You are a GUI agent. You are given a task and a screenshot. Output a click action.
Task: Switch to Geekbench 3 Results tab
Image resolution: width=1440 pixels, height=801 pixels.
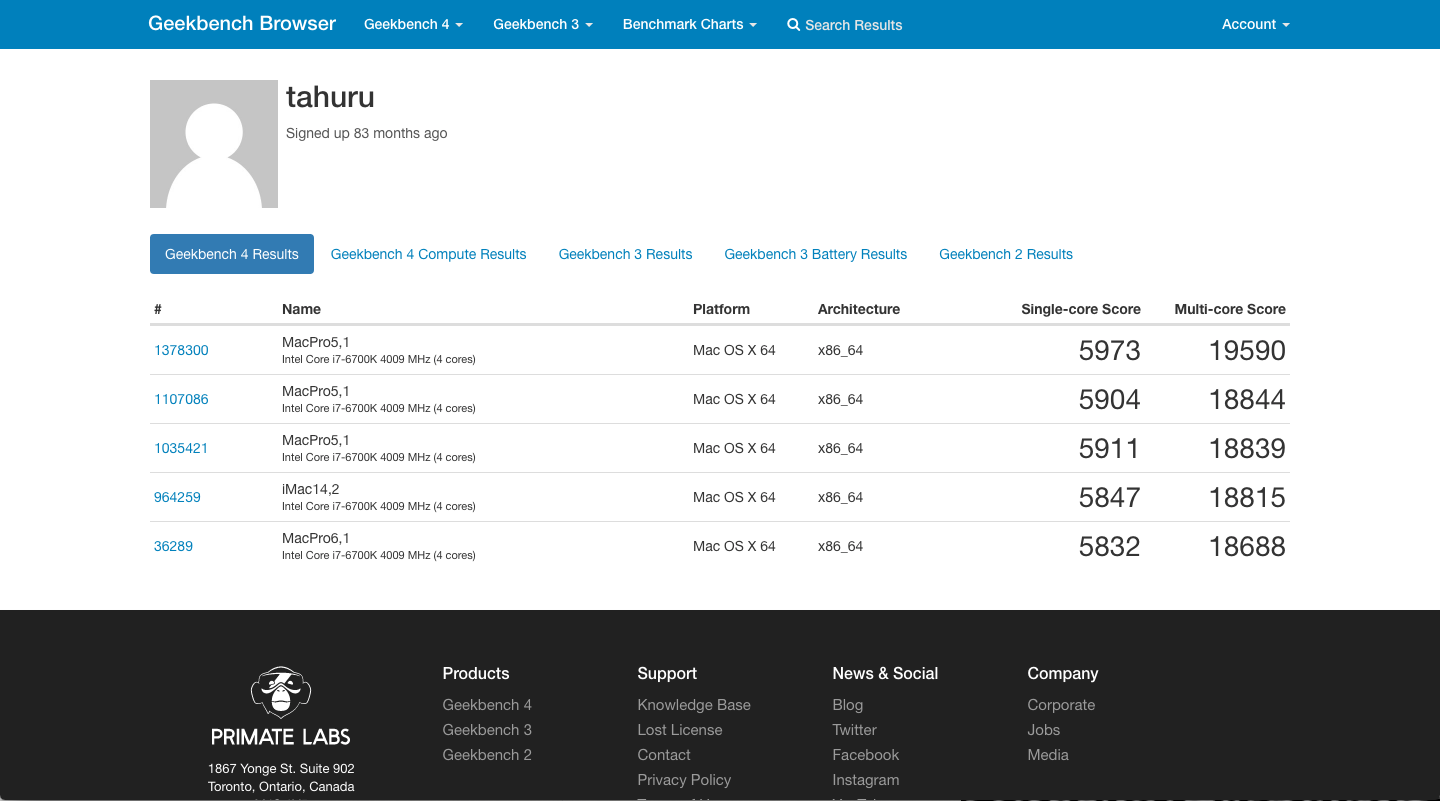tap(625, 254)
